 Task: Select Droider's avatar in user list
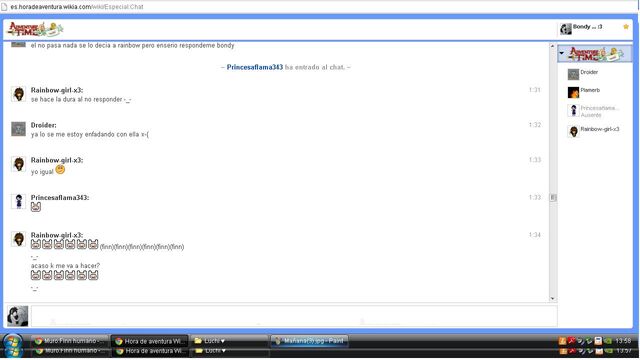pos(573,74)
